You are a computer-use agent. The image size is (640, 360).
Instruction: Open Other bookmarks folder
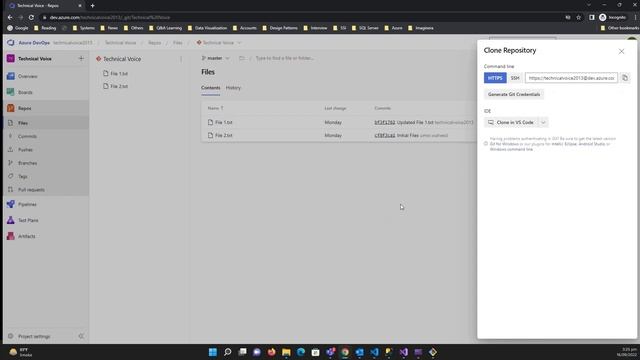coord(620,28)
